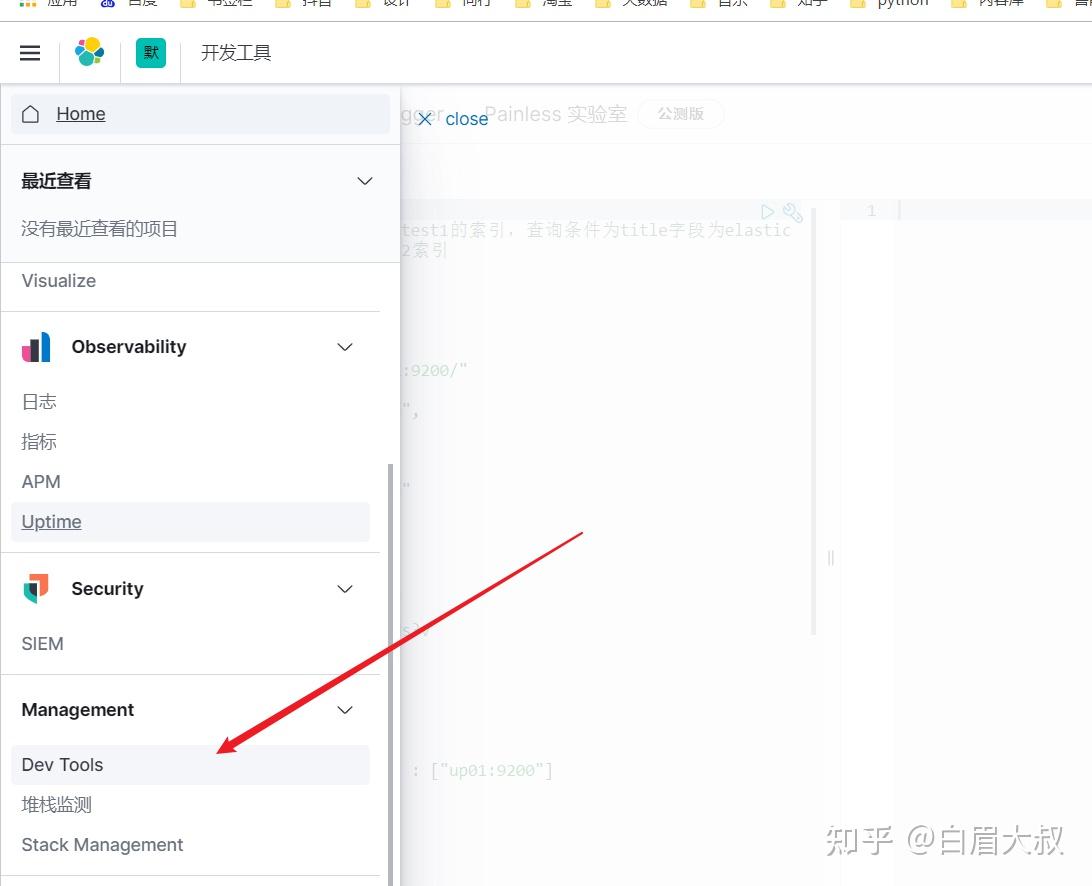Click the hamburger menu icon to collapse navigation

pyautogui.click(x=30, y=53)
